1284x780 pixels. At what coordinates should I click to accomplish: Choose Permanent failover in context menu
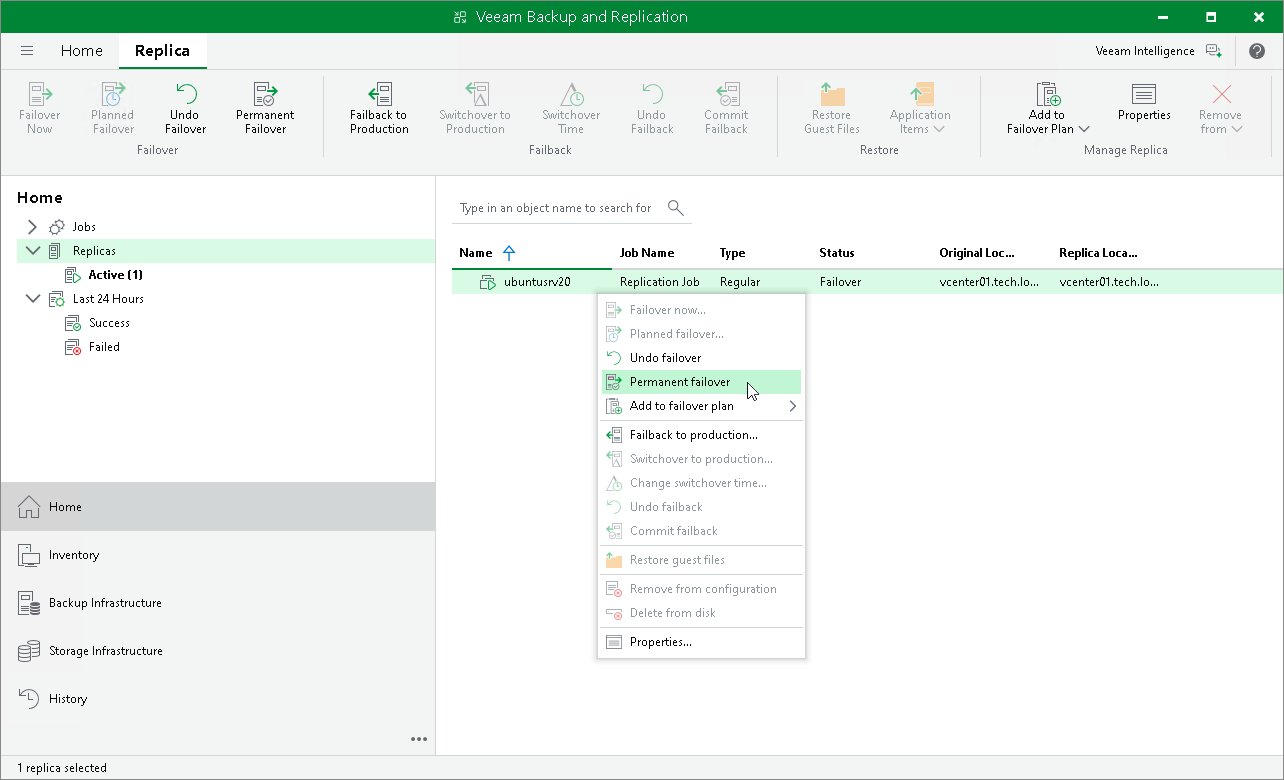click(x=701, y=382)
